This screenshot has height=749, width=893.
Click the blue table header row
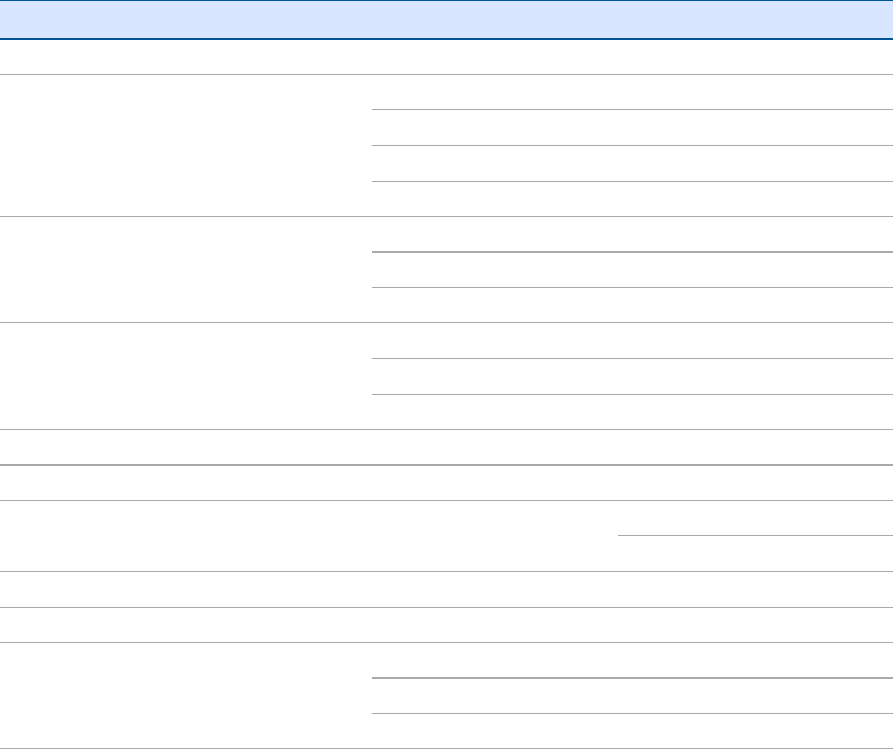click(x=446, y=20)
